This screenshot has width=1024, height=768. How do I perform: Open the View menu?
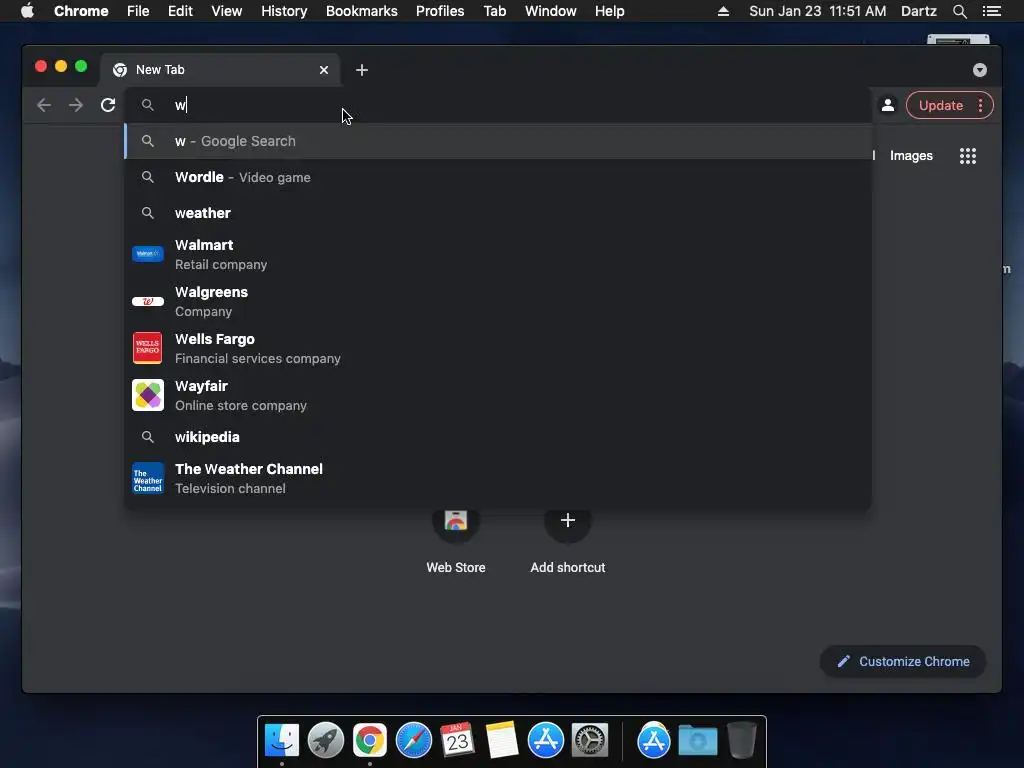pyautogui.click(x=227, y=11)
